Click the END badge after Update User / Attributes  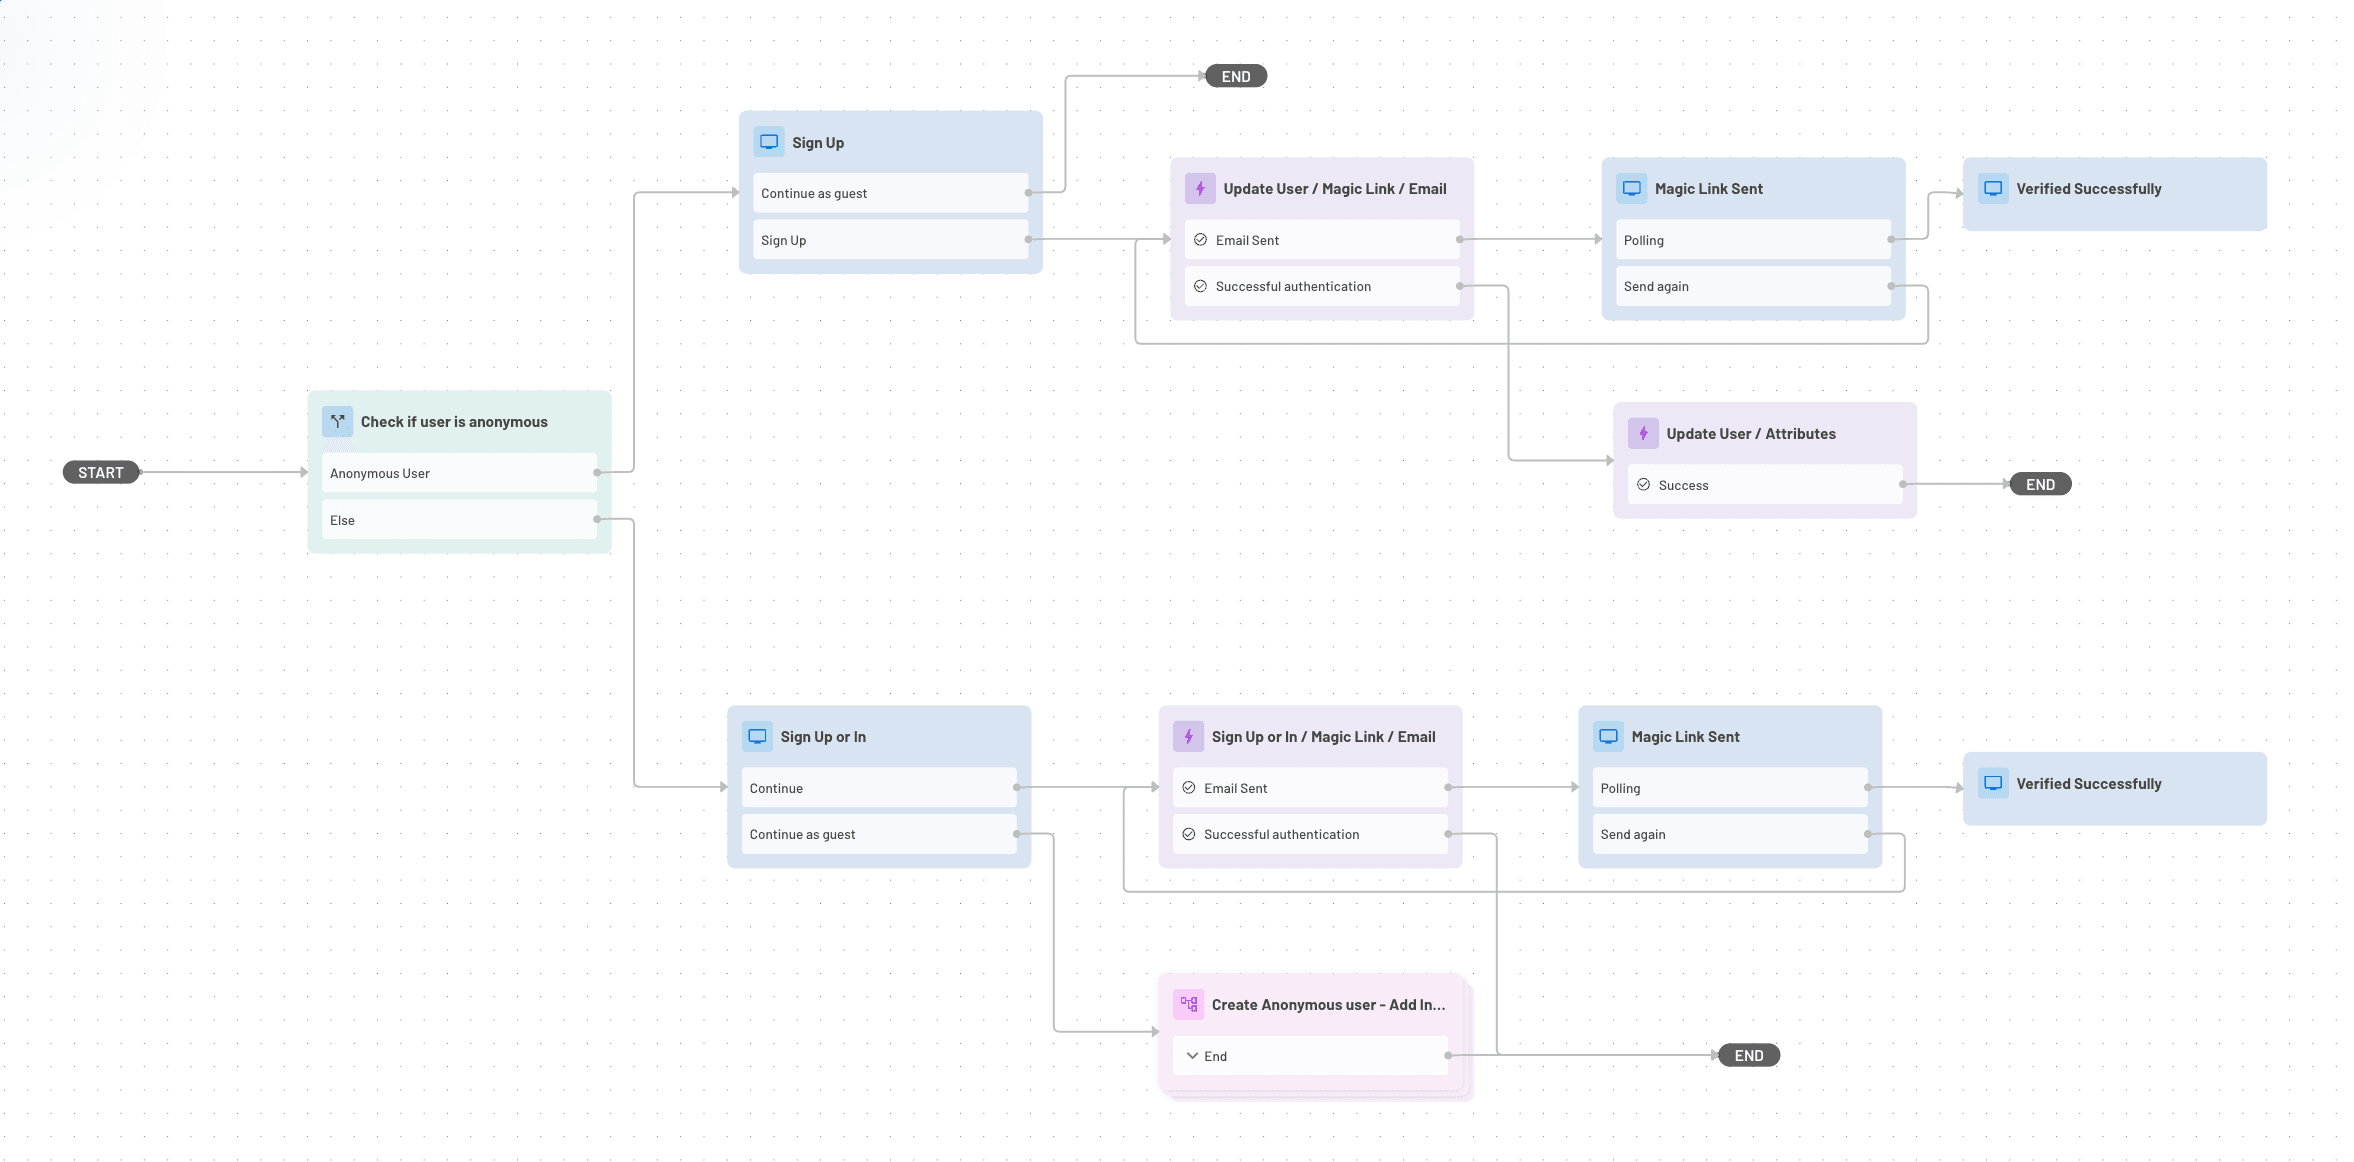coord(2040,483)
